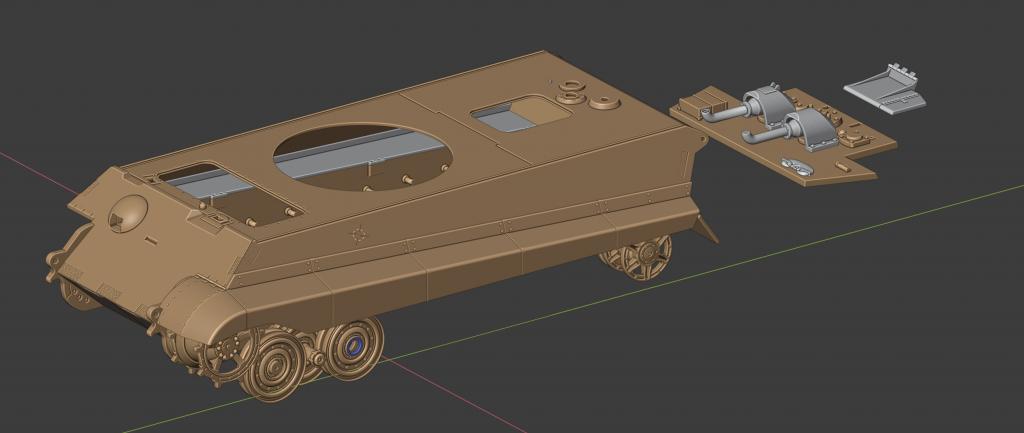Click the red X-axis line
The height and width of the screenshot is (433, 1024).
(x=30, y=166)
